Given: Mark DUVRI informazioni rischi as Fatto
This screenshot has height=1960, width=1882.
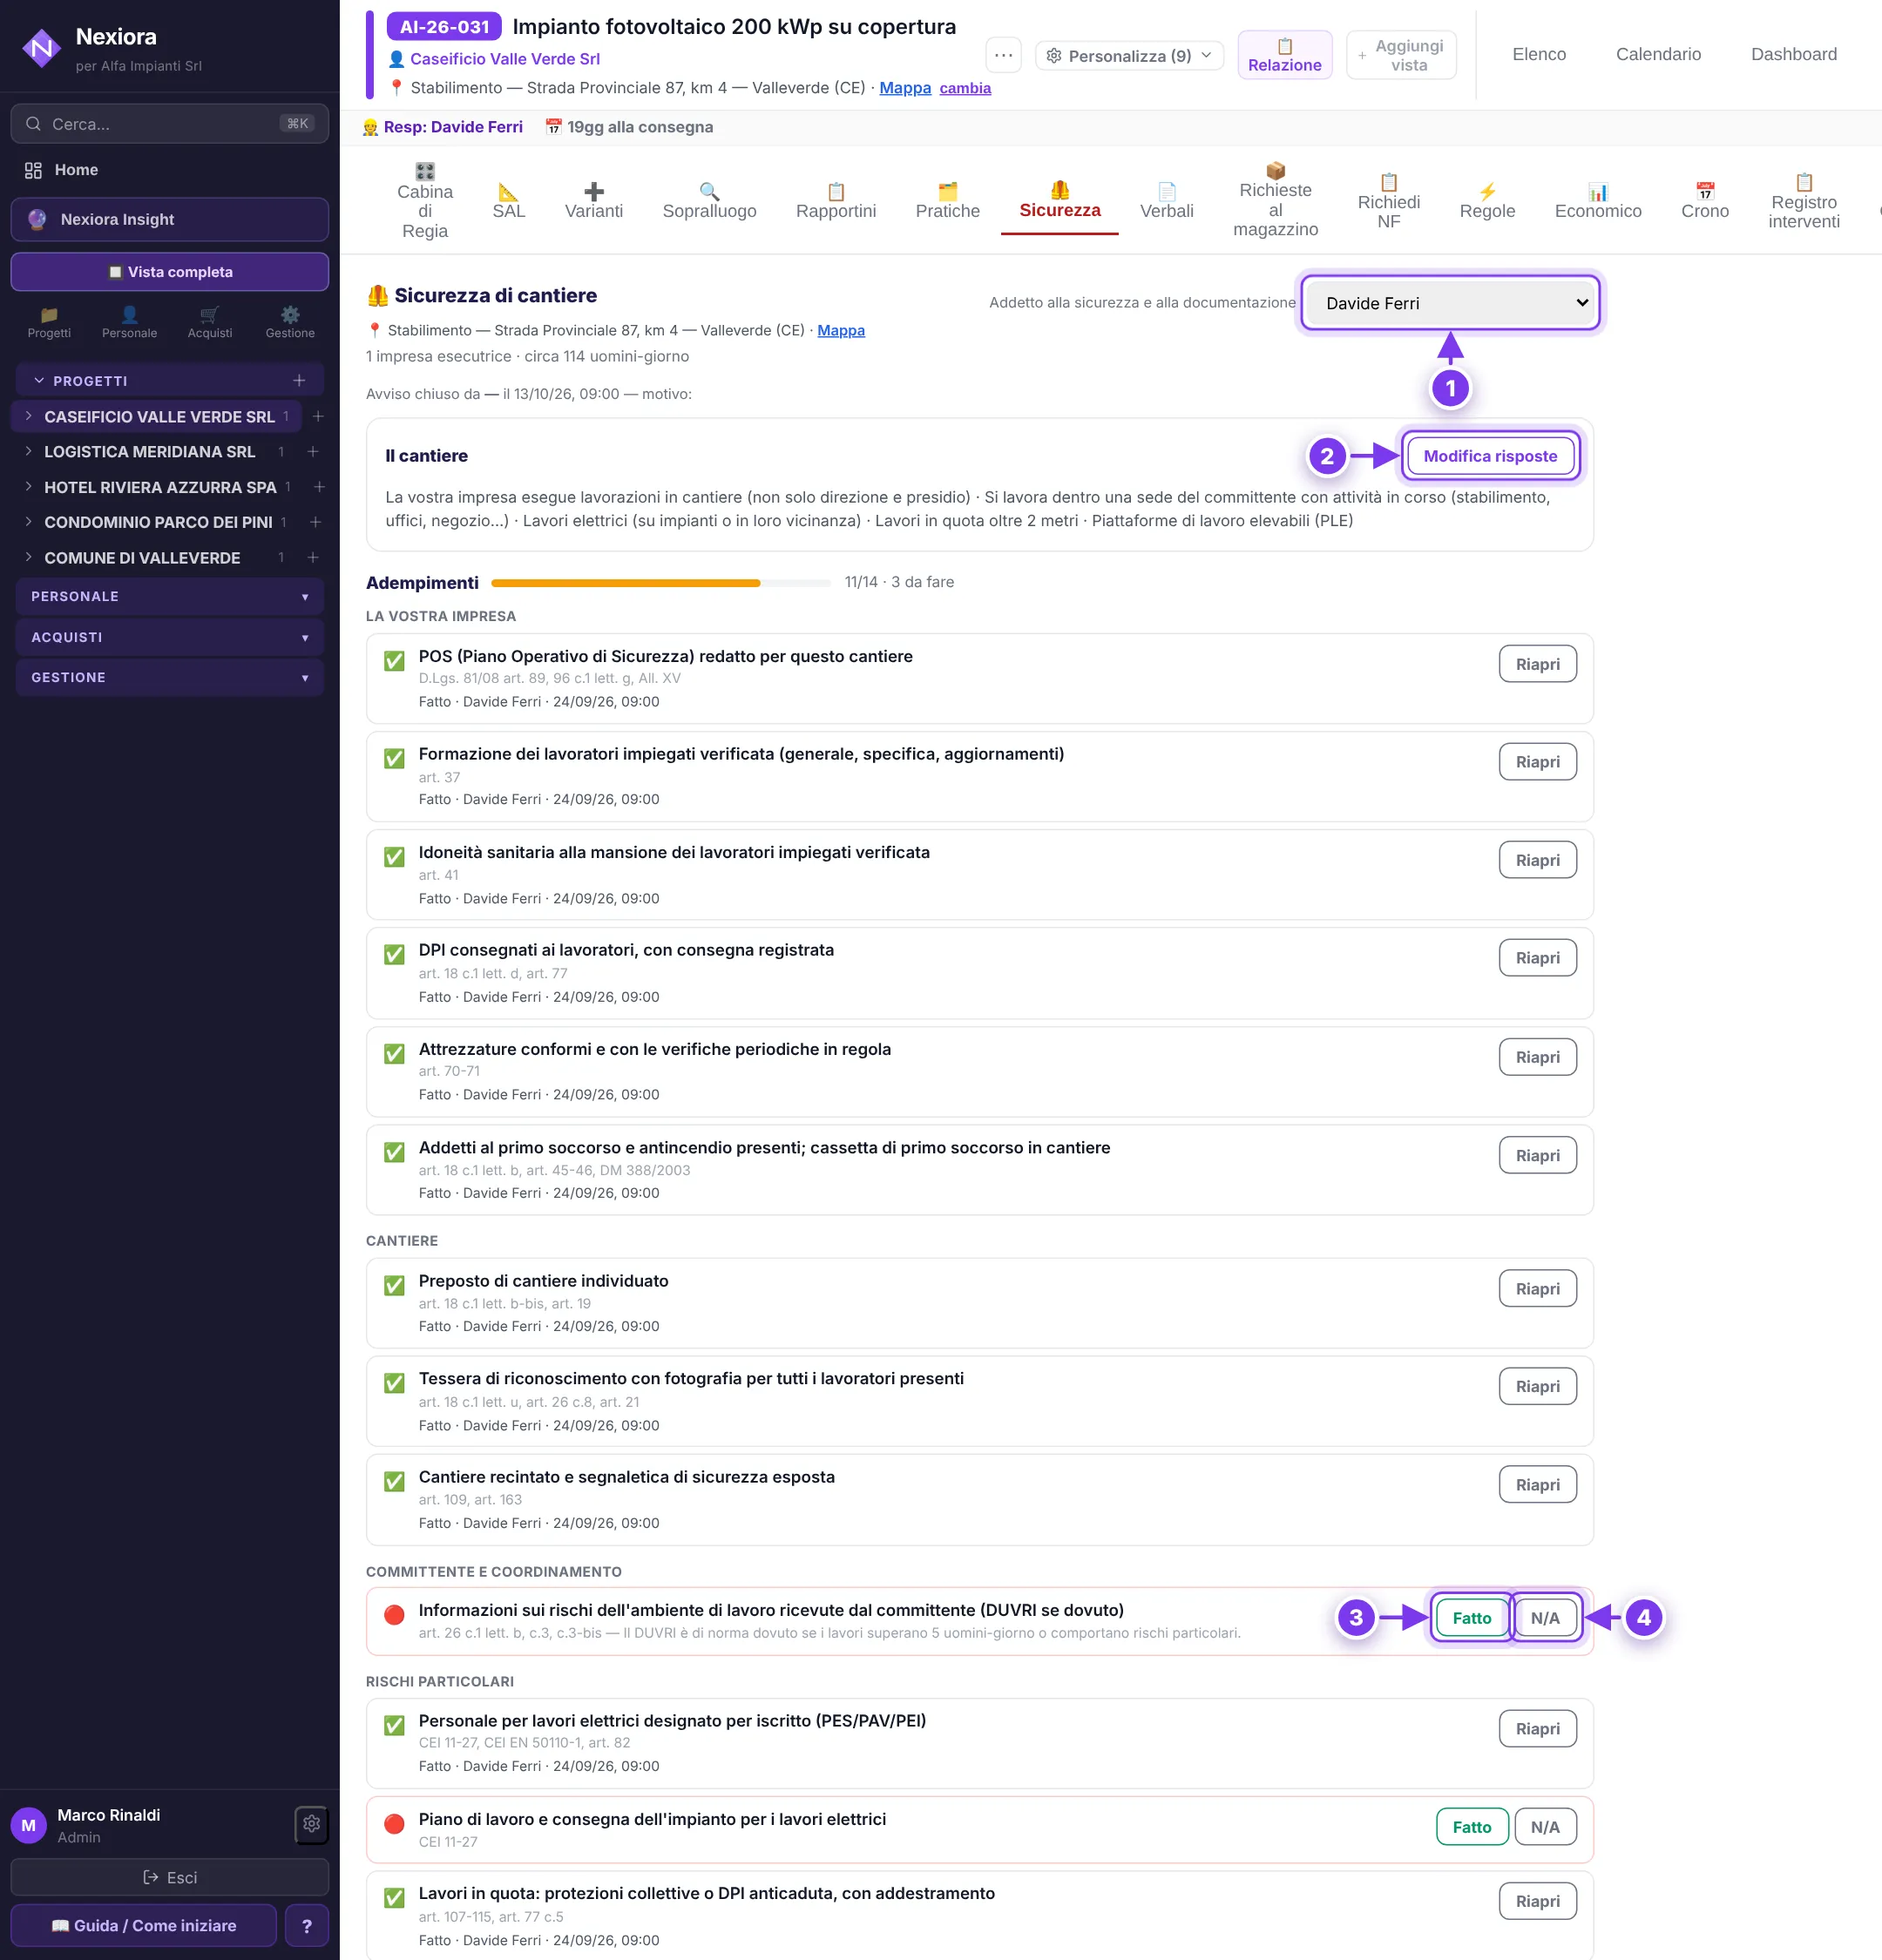Looking at the screenshot, I should point(1471,1617).
